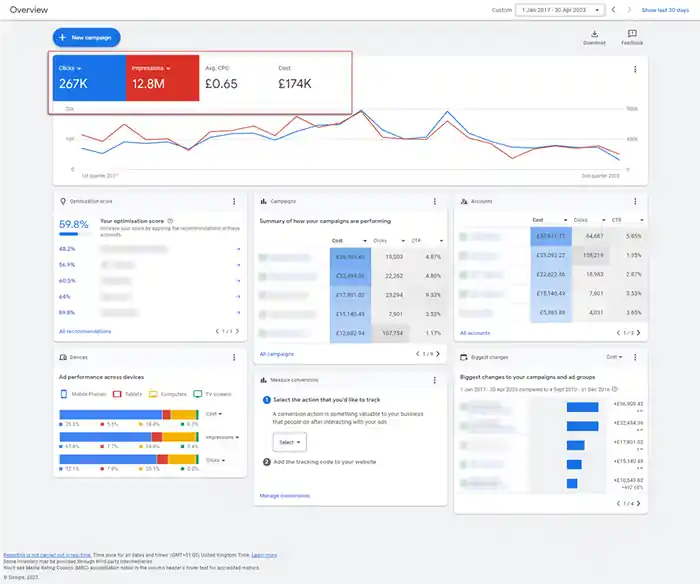Click Manage conversions link

tap(285, 496)
